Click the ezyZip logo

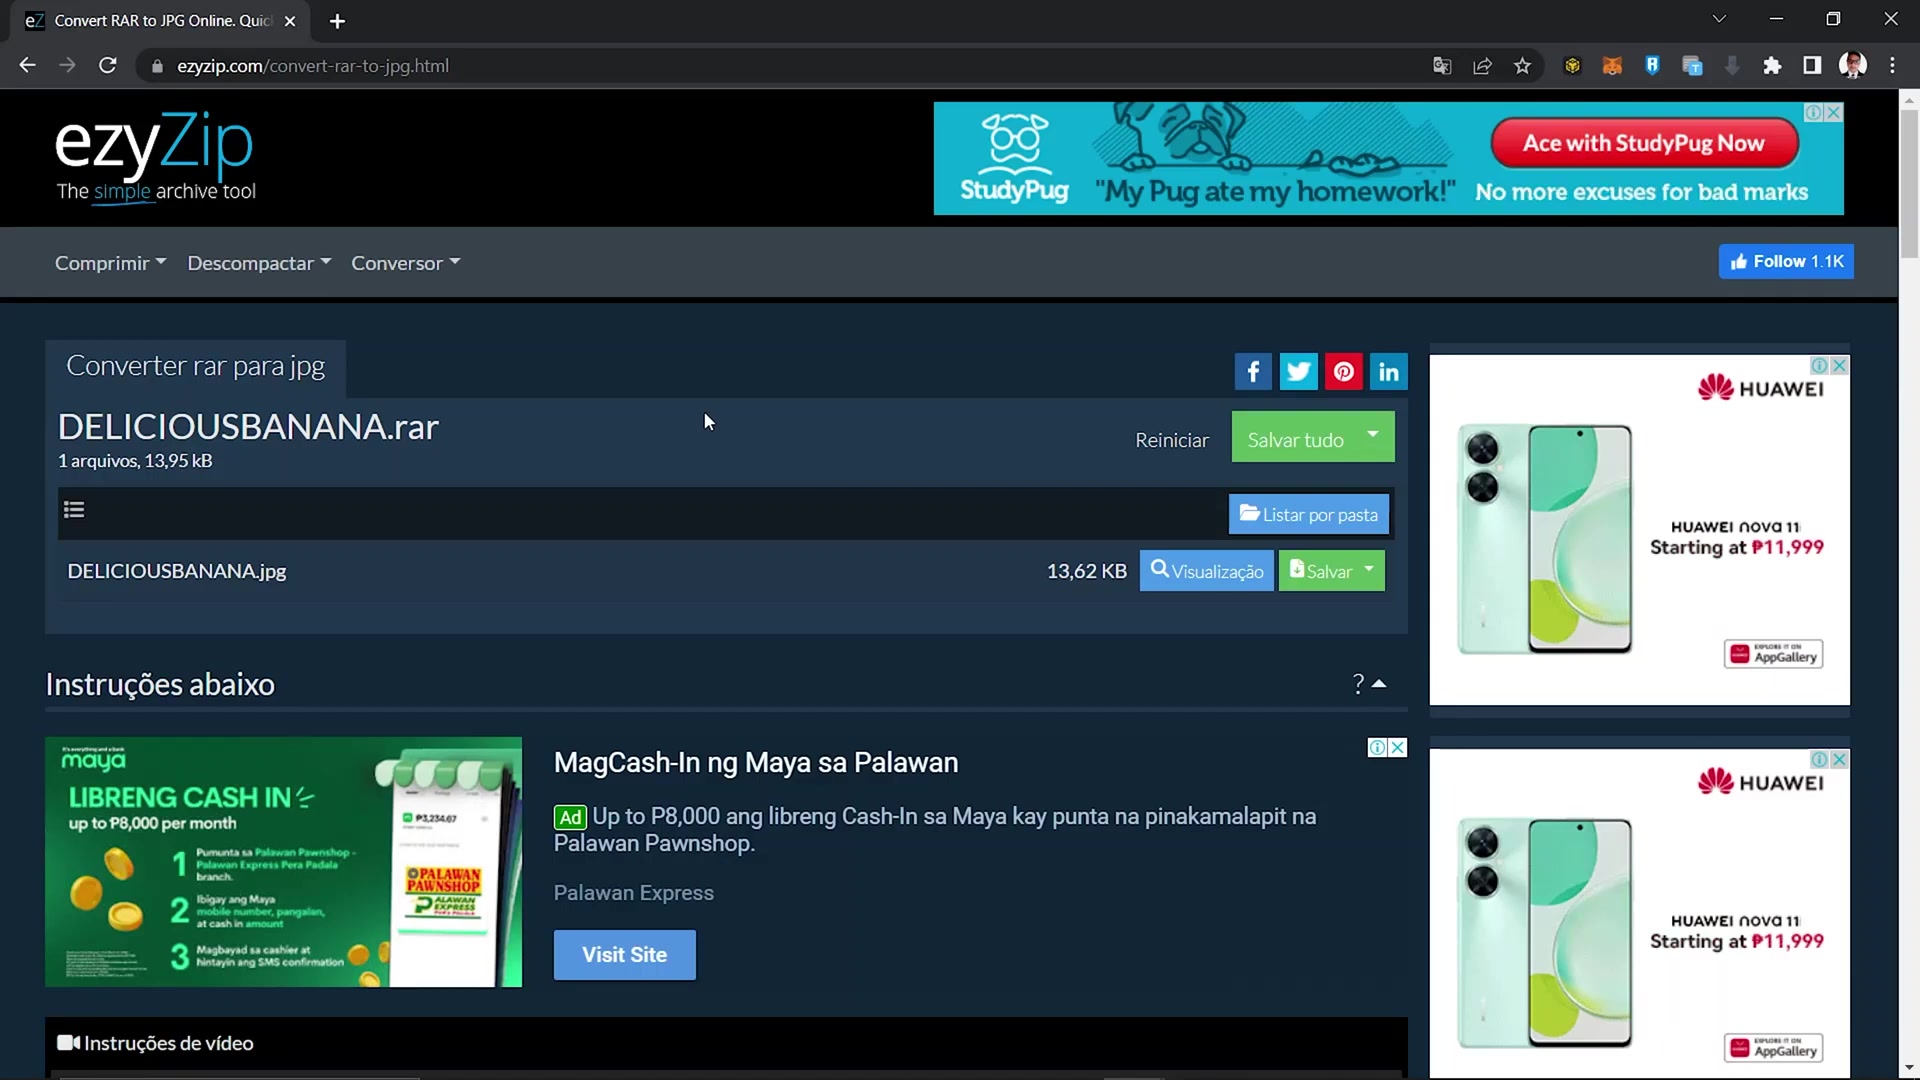(x=155, y=157)
